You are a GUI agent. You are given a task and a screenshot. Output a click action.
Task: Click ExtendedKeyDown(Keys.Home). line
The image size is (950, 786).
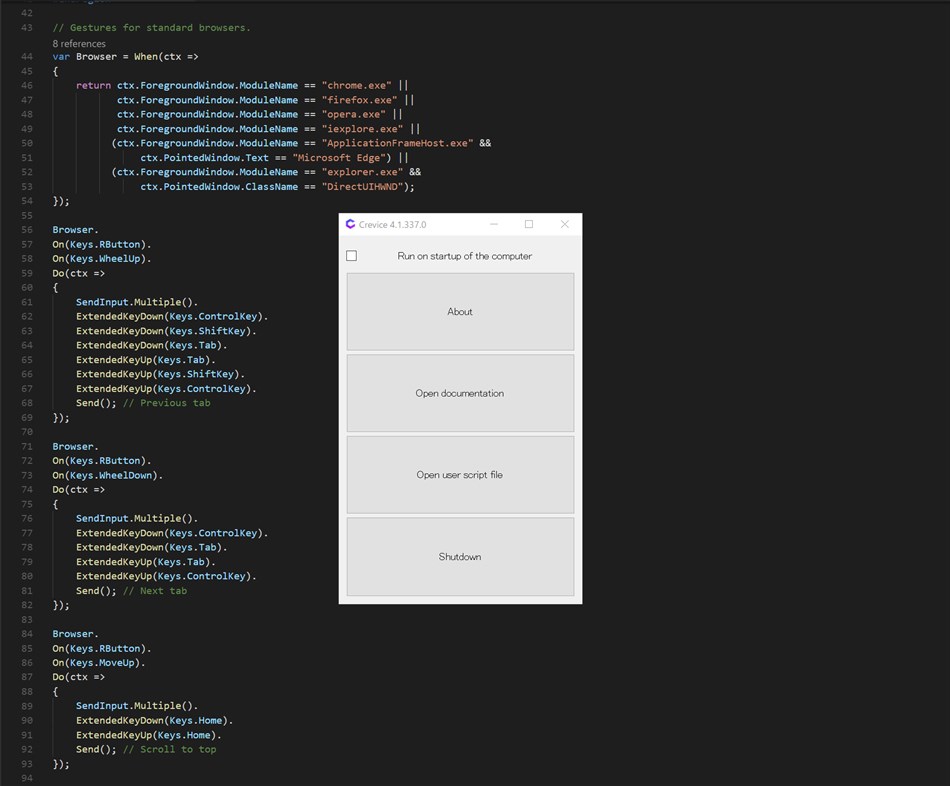(154, 721)
